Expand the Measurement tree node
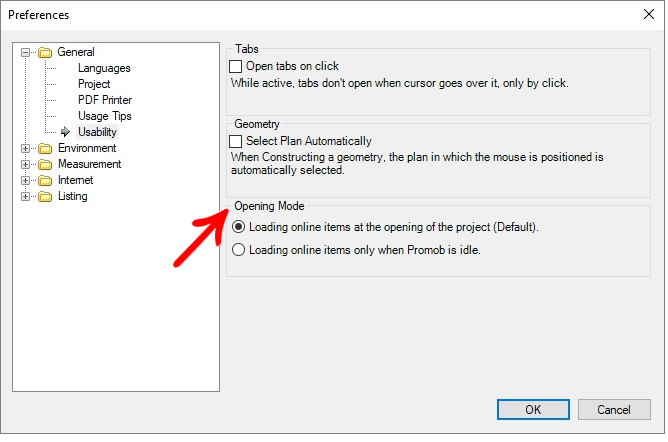 coord(26,164)
